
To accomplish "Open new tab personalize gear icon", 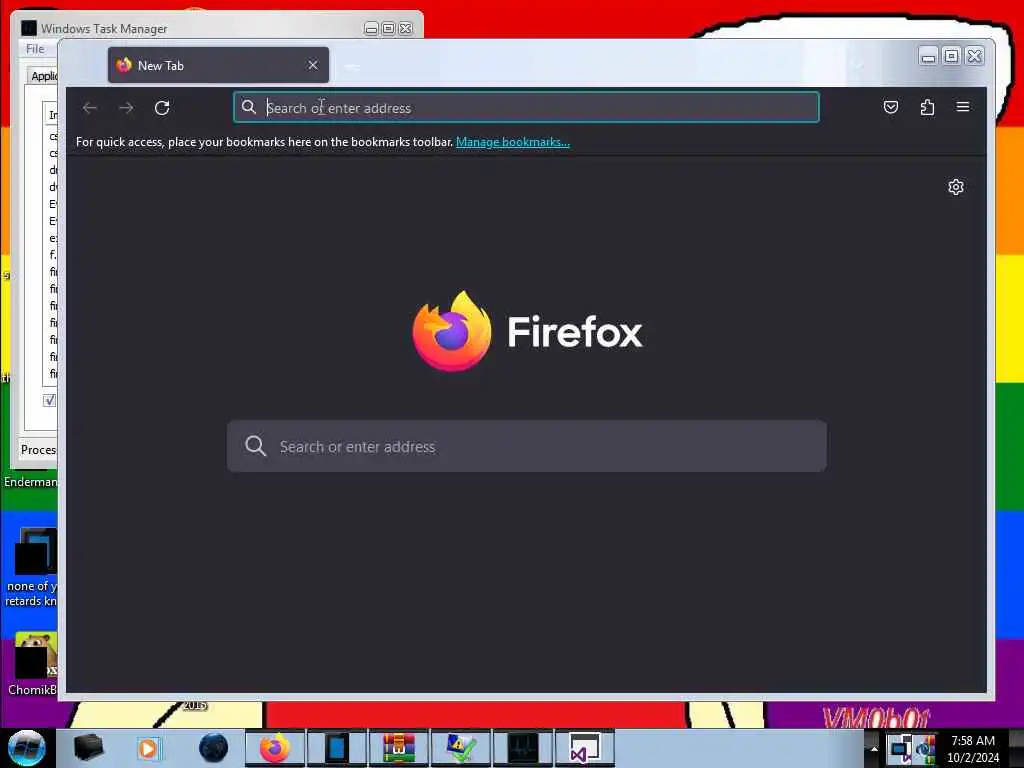I will 955,187.
